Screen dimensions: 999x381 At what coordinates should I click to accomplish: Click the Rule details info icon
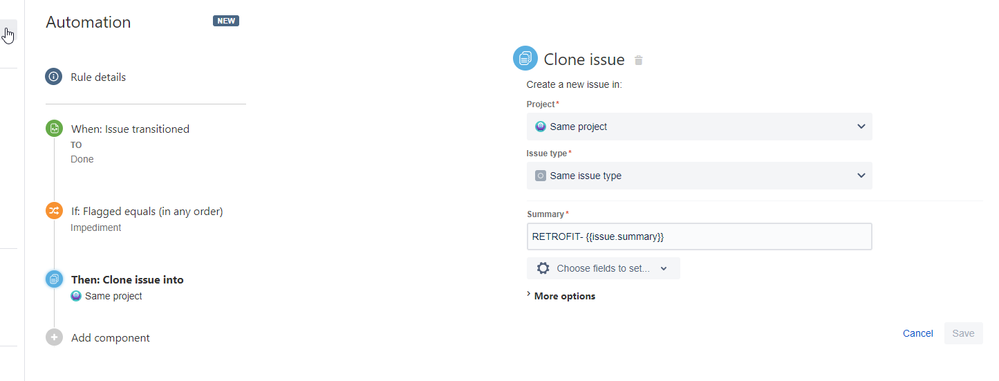point(54,77)
